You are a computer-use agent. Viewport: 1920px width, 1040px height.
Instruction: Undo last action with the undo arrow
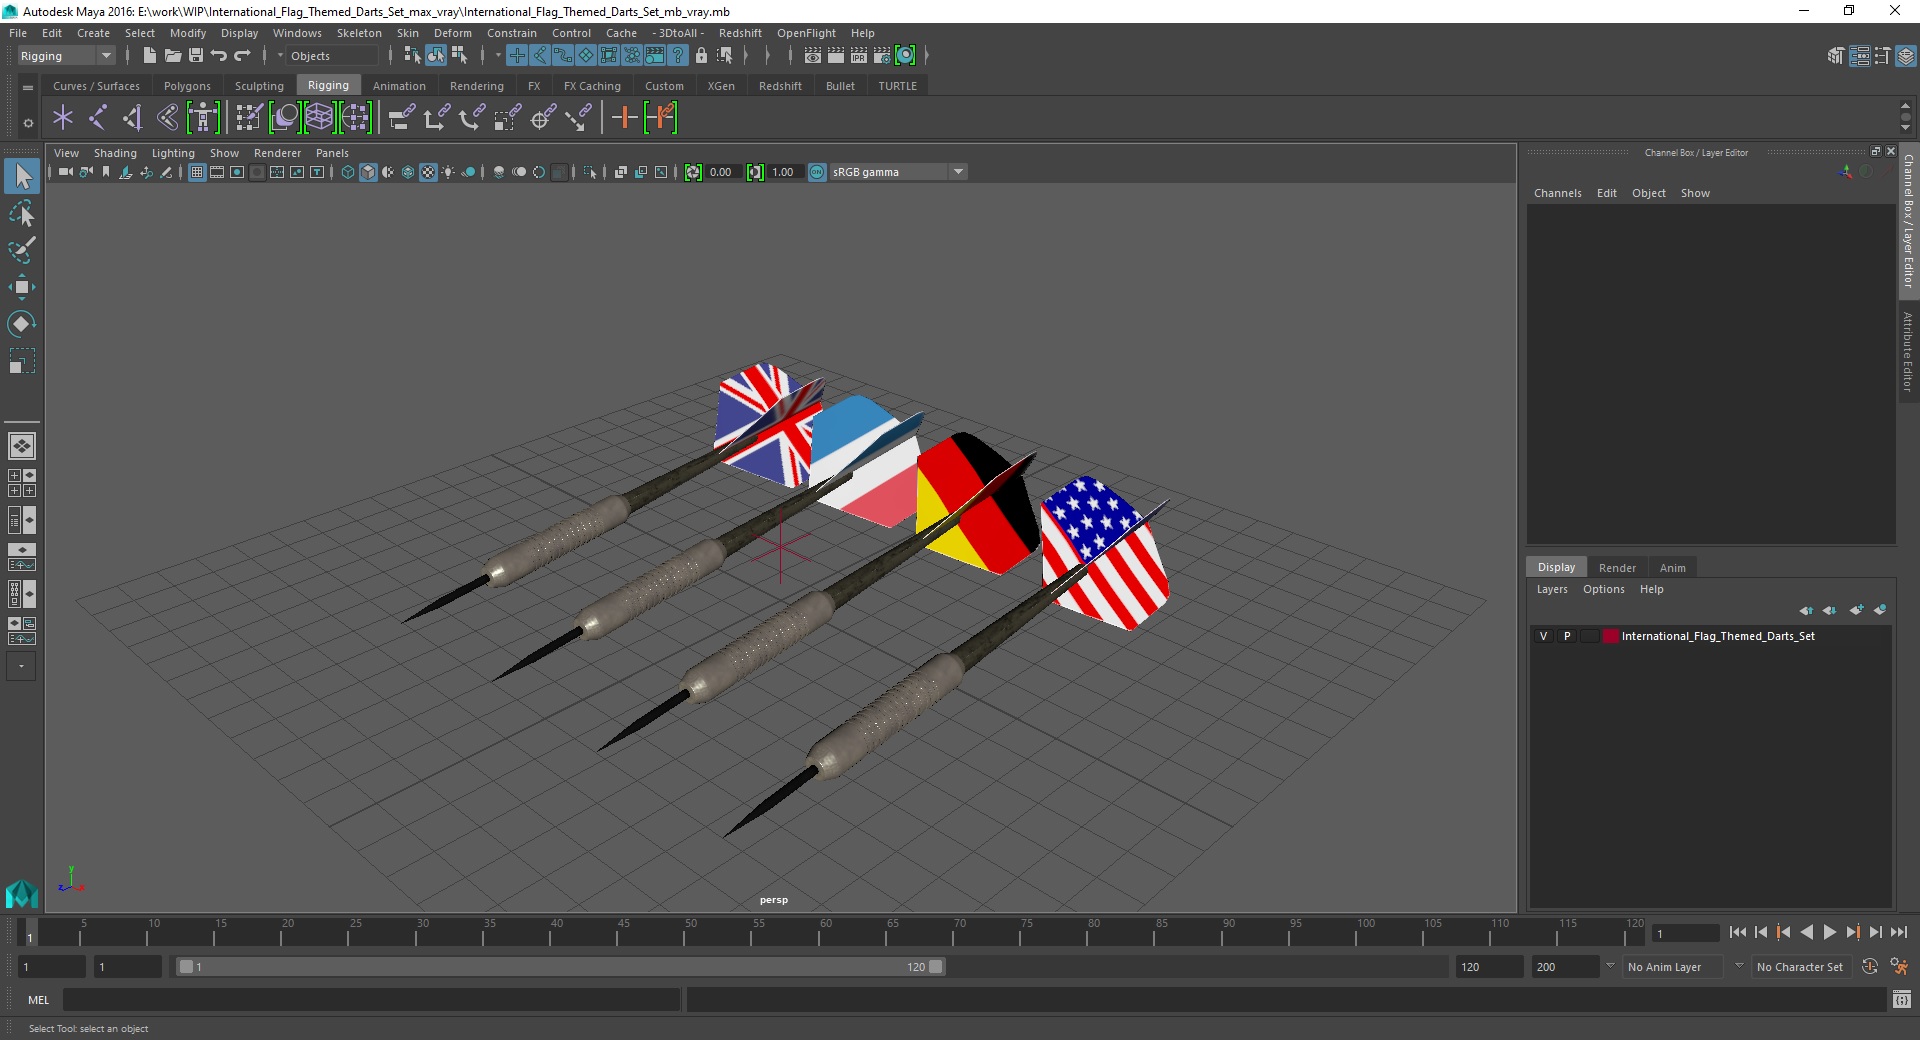click(x=219, y=56)
